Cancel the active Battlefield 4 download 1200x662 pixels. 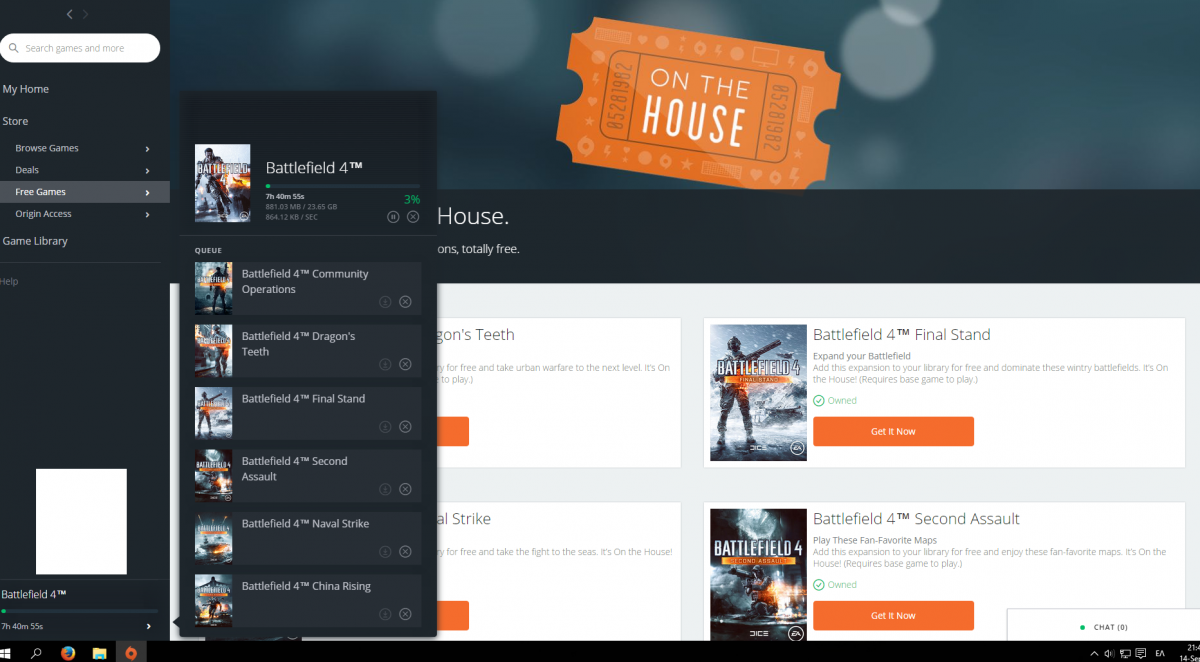coord(413,217)
